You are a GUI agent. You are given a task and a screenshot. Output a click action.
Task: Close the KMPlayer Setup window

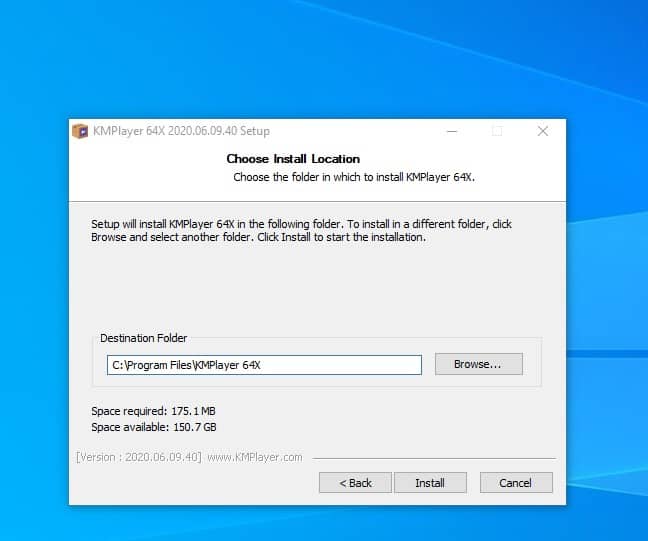point(543,131)
